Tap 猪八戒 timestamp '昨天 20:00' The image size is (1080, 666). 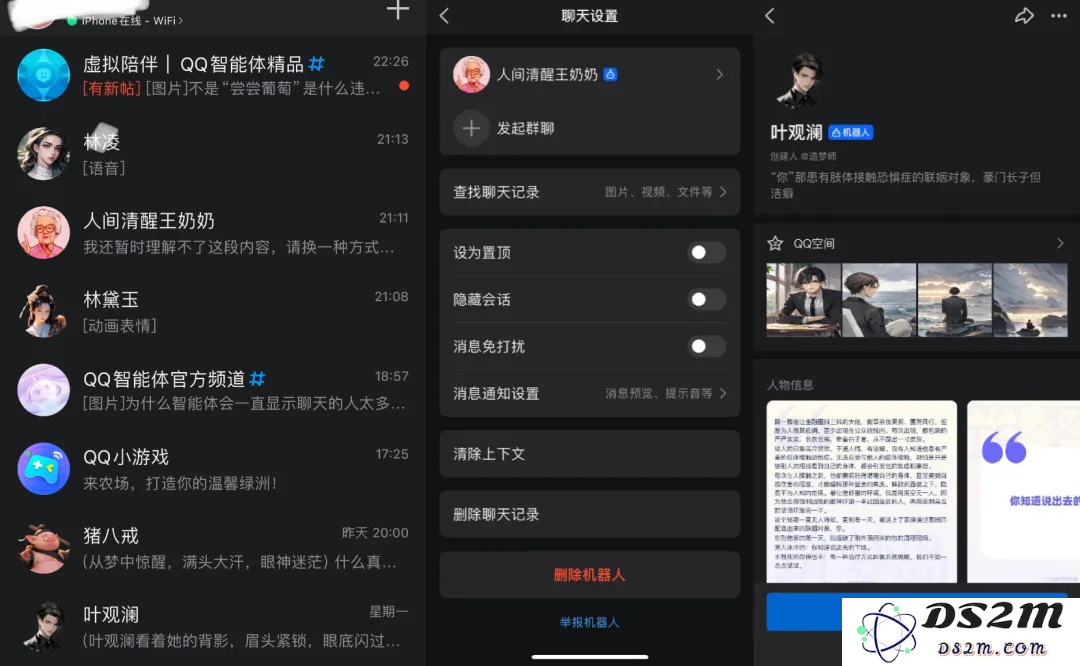[375, 532]
